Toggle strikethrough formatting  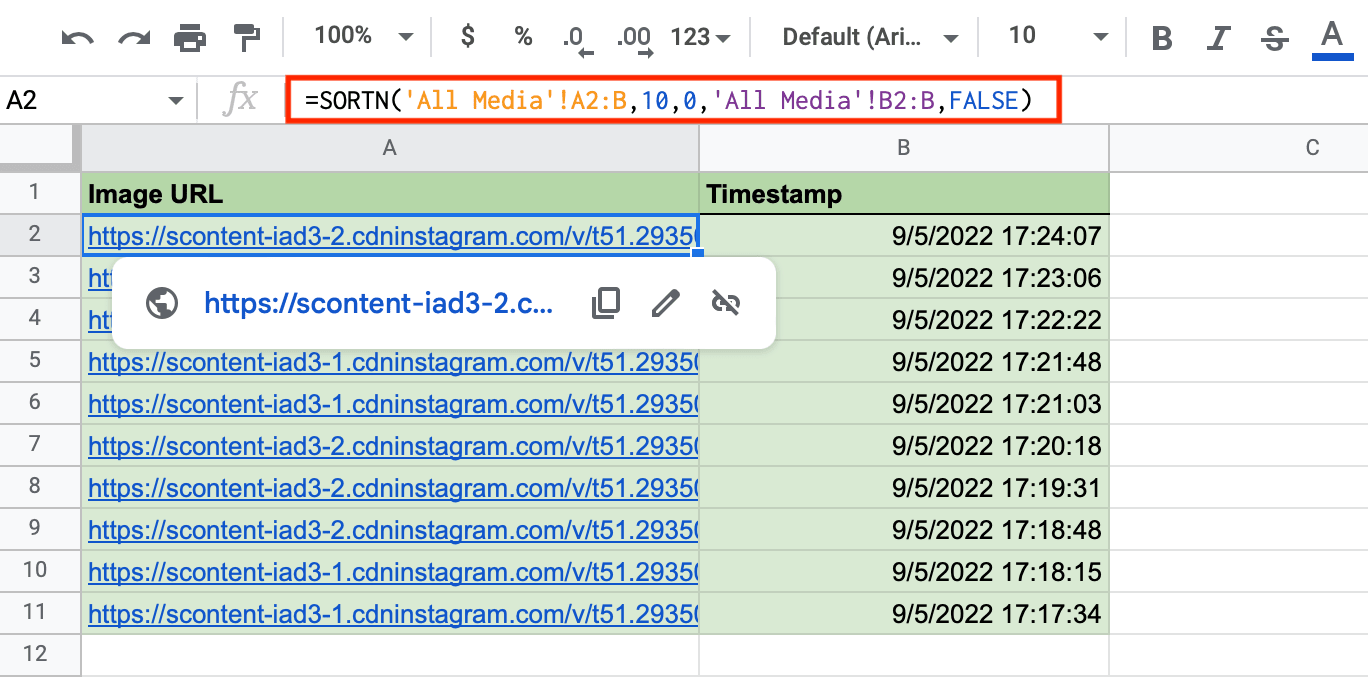pos(1273,36)
